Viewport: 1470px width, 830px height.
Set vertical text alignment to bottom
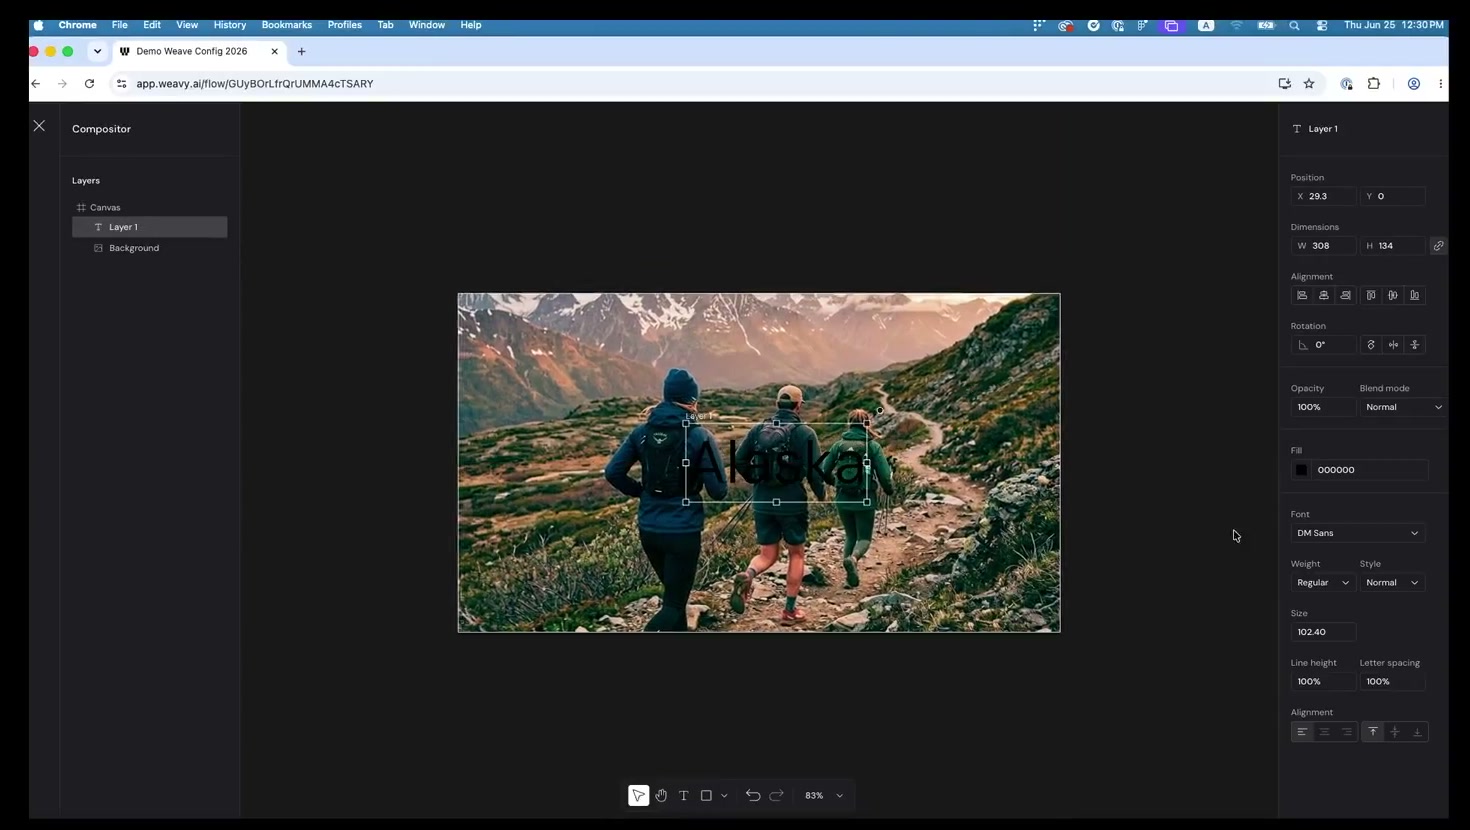pos(1417,732)
